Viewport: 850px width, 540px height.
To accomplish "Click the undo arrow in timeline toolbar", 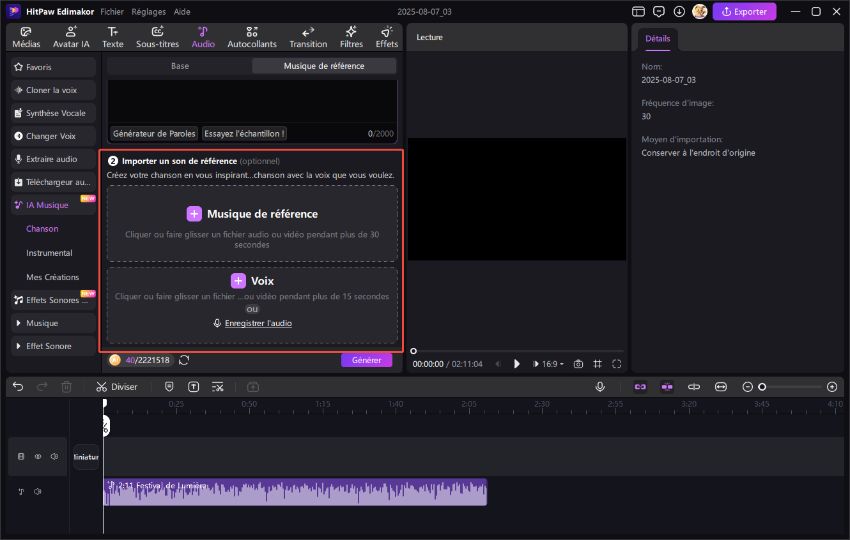I will click(x=18, y=387).
